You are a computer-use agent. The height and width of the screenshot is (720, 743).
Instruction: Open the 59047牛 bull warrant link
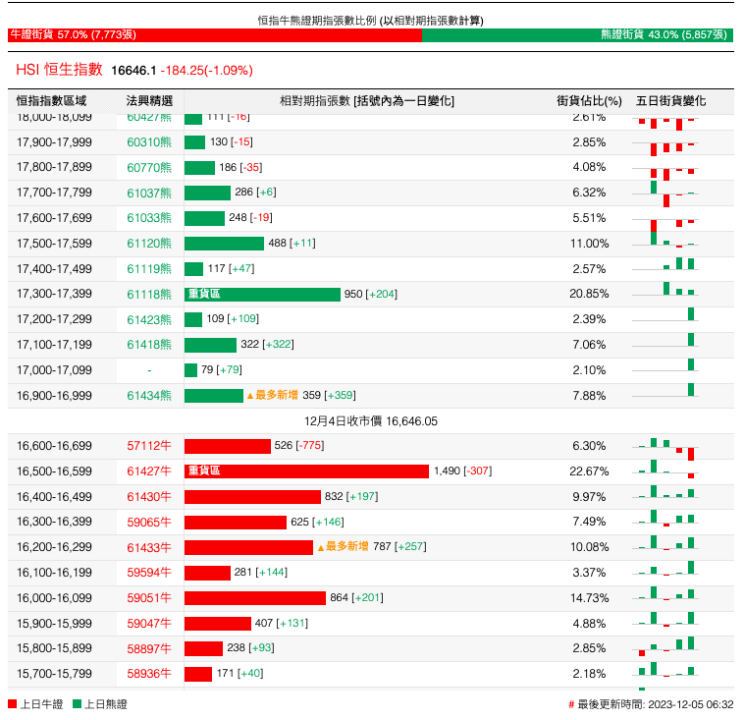[x=149, y=623]
